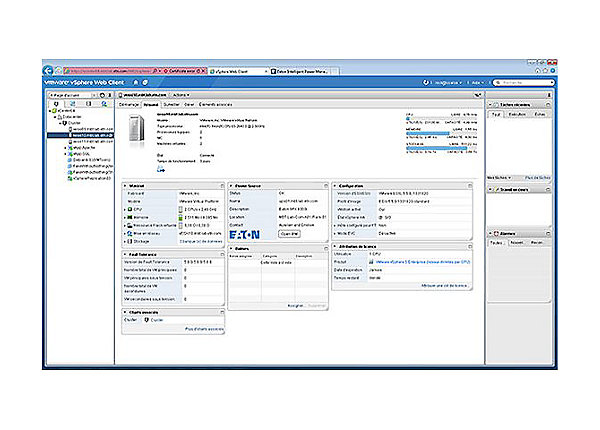Click the Plus de tâches link
This screenshot has width=600, height=430.
click(536, 177)
